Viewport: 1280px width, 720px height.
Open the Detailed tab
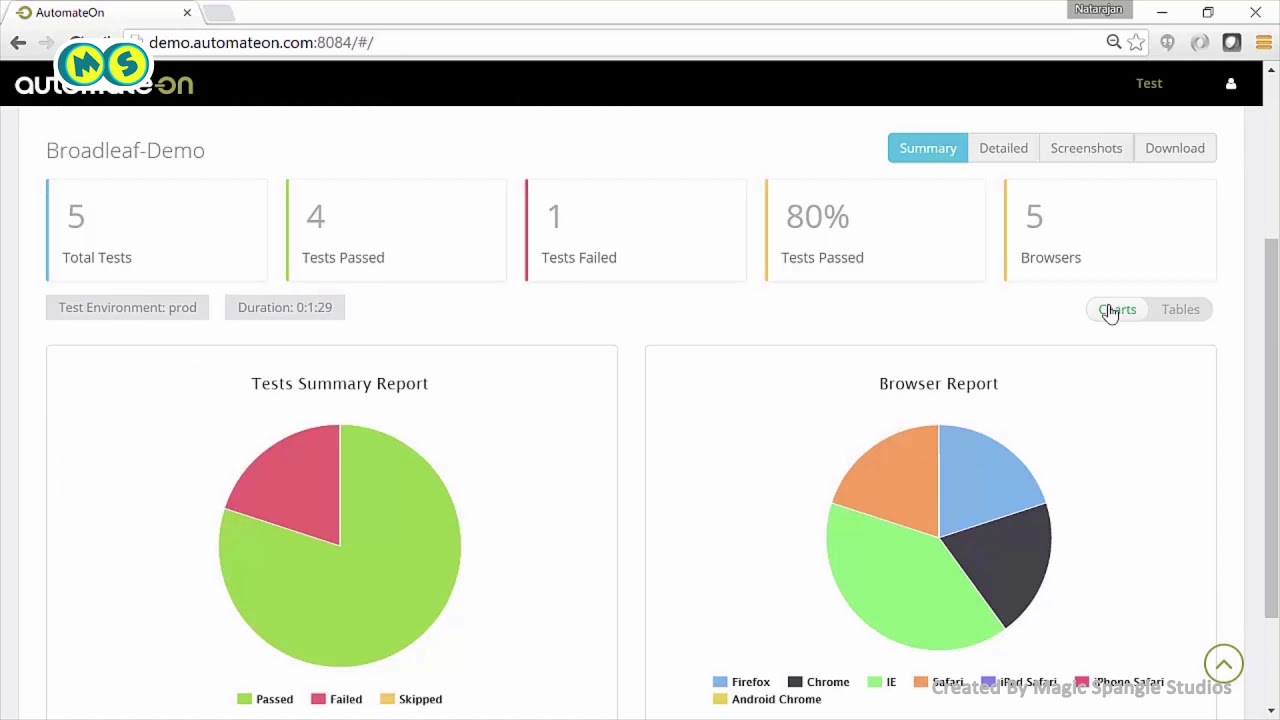[1003, 148]
